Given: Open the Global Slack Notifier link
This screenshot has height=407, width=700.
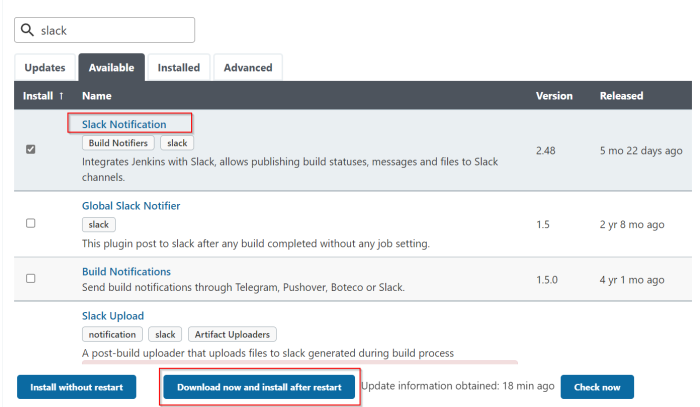Looking at the screenshot, I should point(131,206).
